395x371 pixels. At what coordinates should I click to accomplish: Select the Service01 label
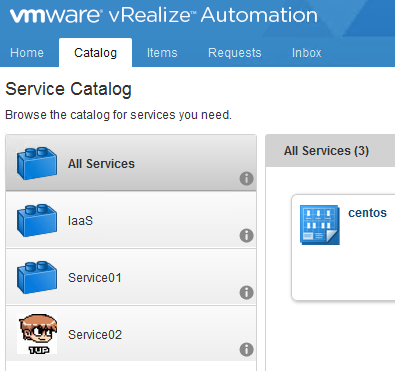point(95,278)
